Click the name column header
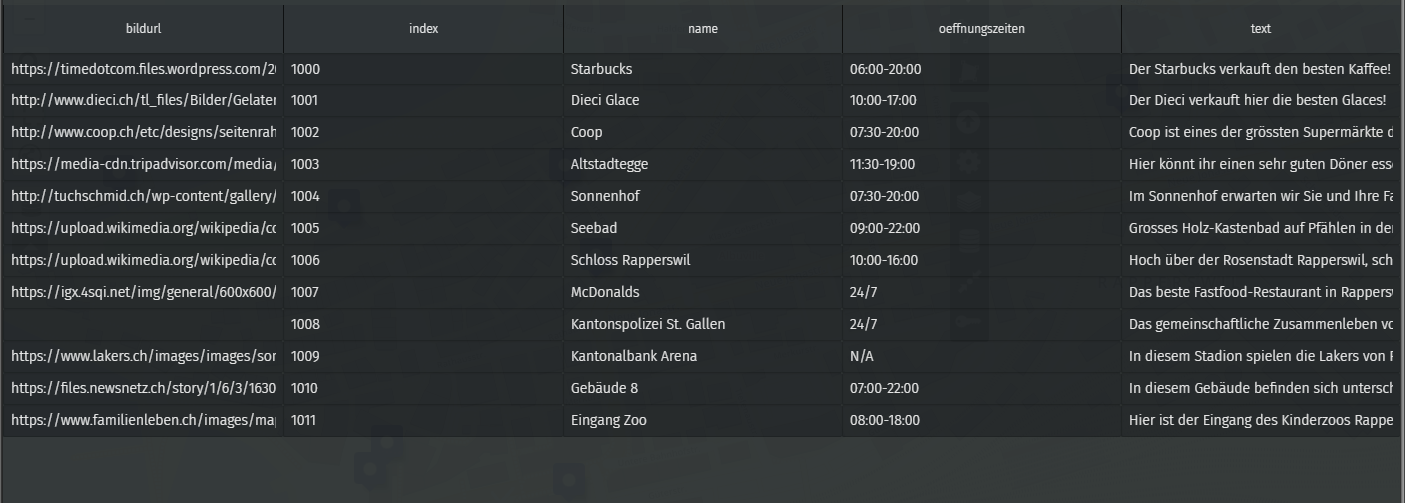The image size is (1405, 503). 702,29
